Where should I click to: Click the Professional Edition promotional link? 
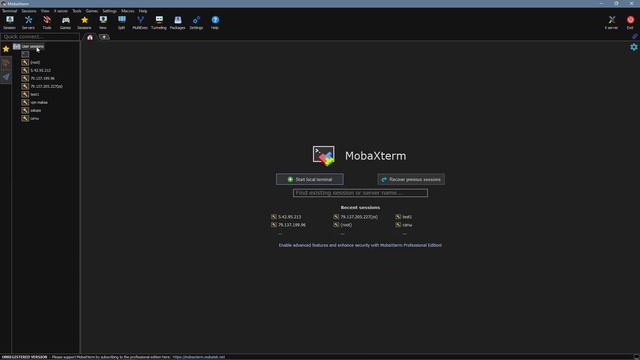click(360, 245)
